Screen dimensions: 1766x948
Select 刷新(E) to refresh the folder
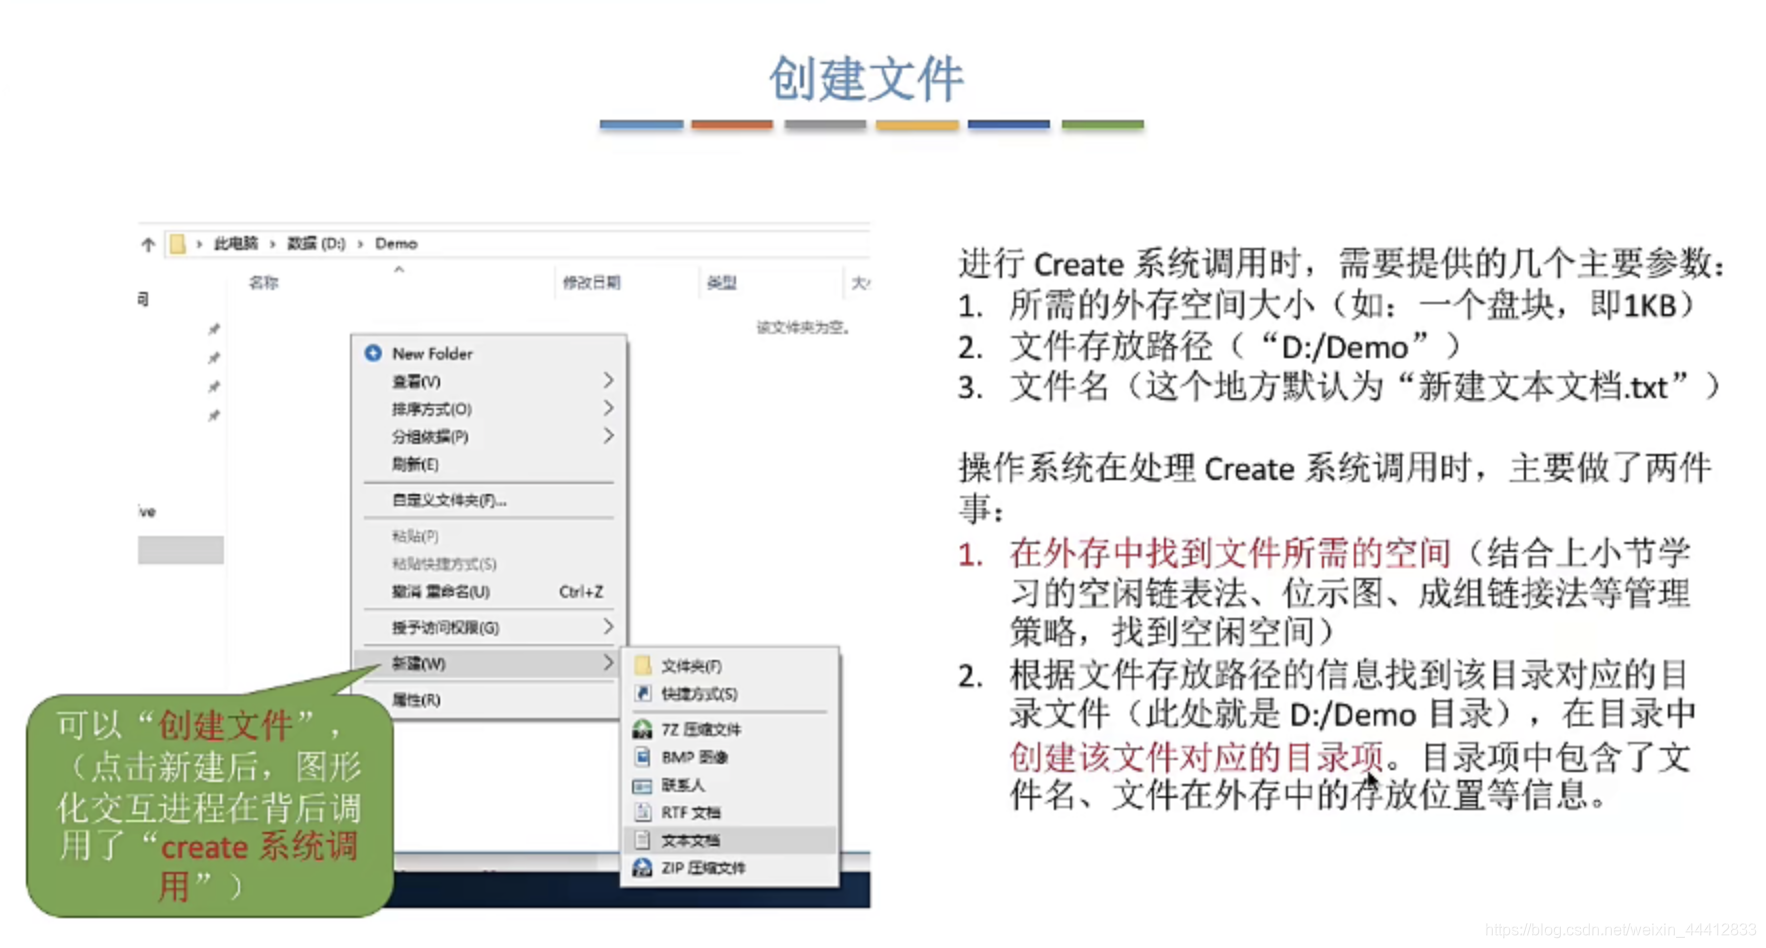click(x=489, y=464)
